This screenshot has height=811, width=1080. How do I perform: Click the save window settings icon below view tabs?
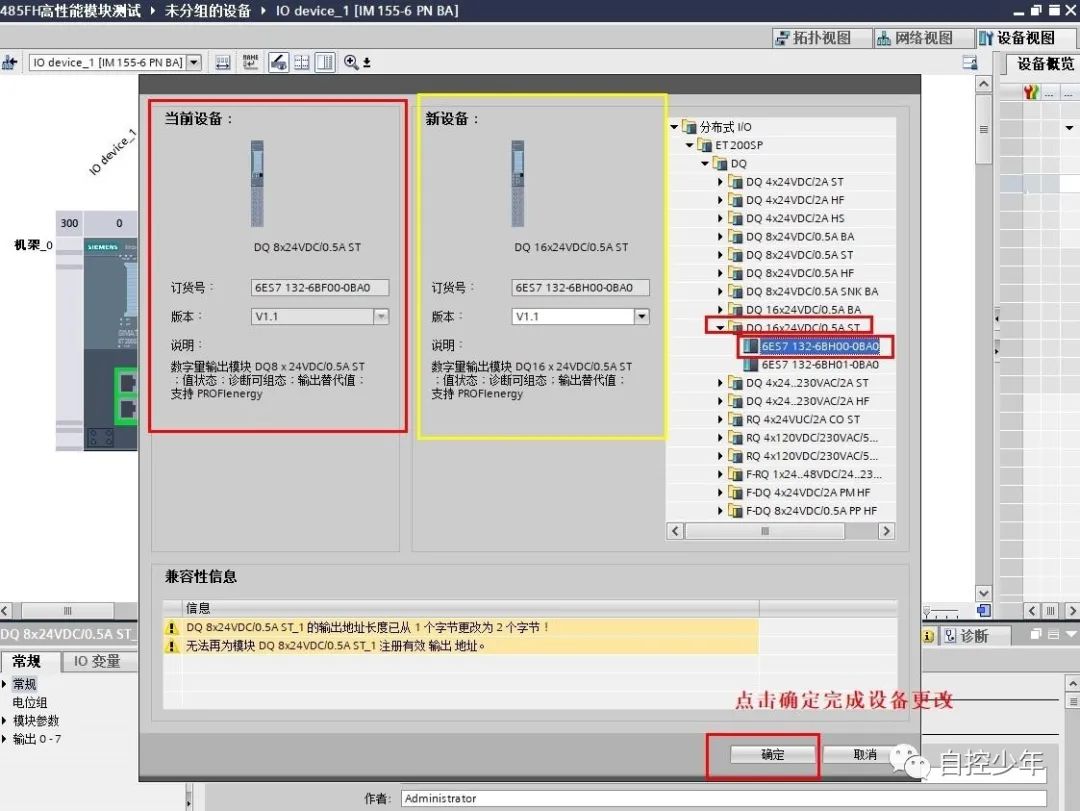point(970,63)
